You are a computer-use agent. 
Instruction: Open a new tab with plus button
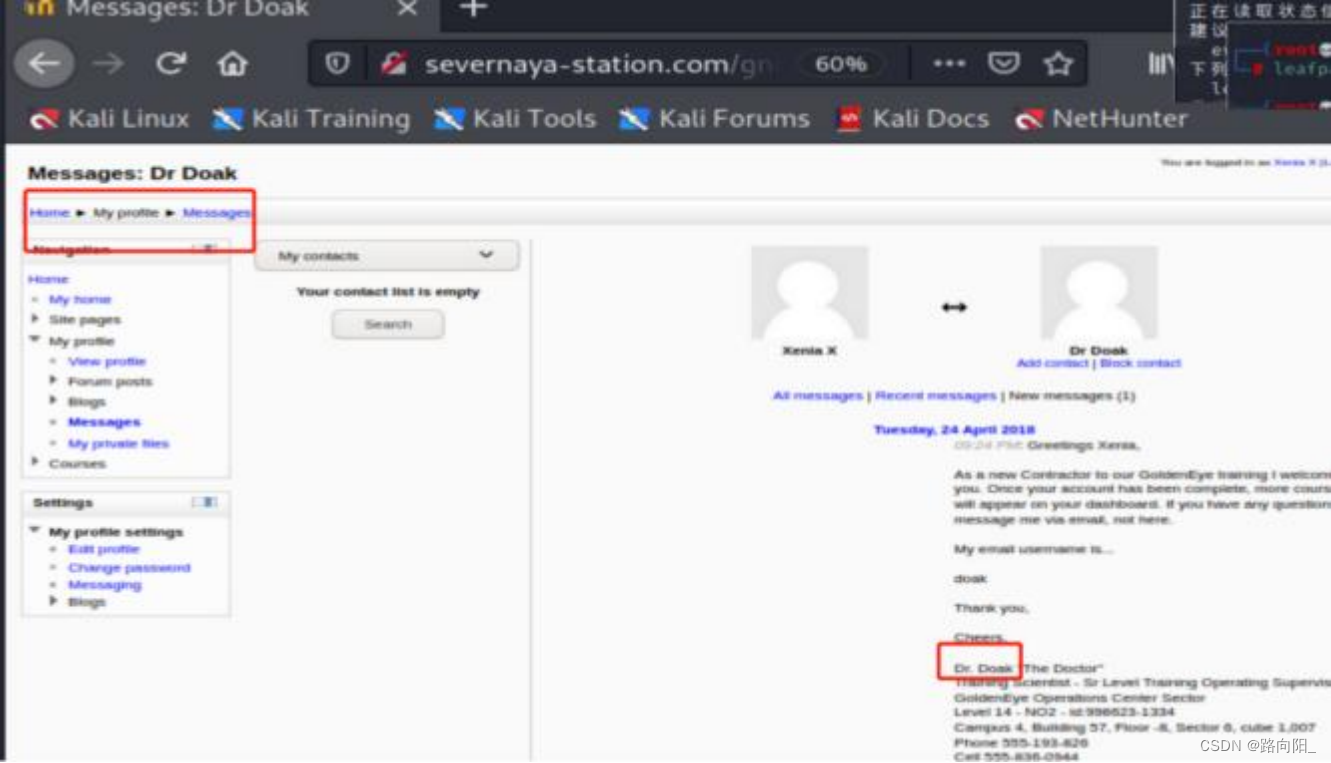(473, 8)
